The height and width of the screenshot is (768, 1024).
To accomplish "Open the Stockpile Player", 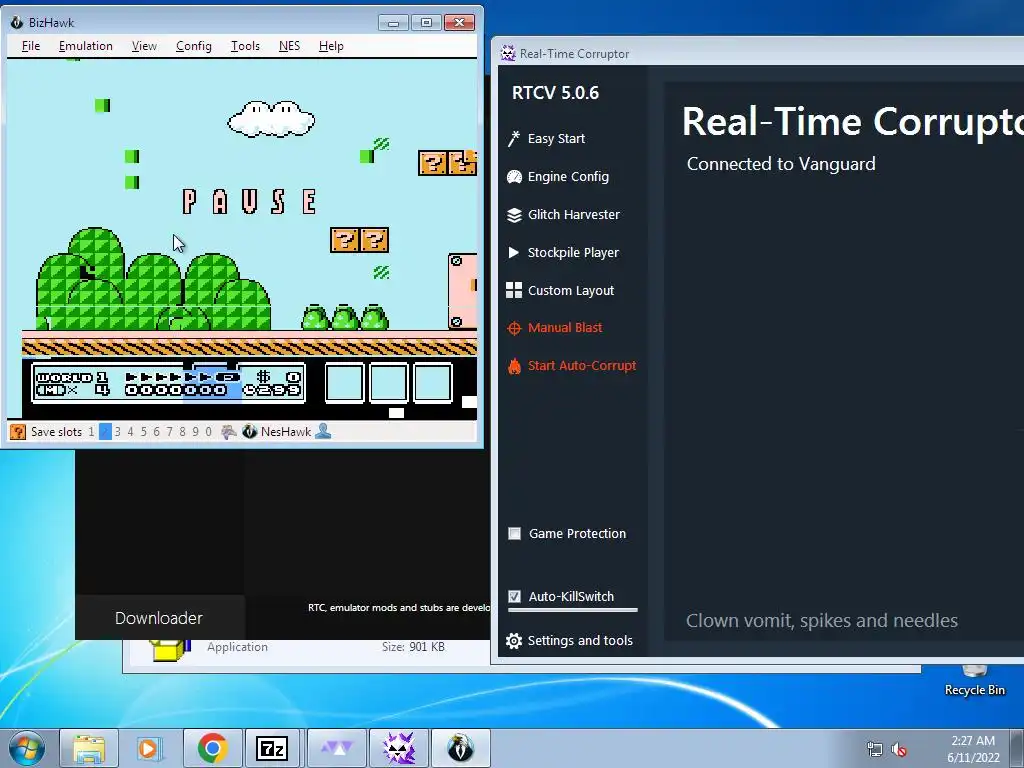I will pyautogui.click(x=573, y=252).
